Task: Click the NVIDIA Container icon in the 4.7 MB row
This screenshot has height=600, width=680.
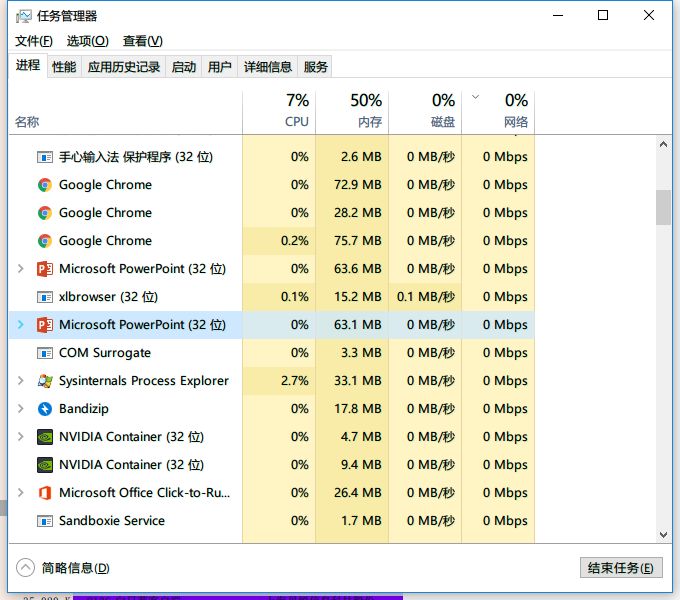Action: click(45, 437)
